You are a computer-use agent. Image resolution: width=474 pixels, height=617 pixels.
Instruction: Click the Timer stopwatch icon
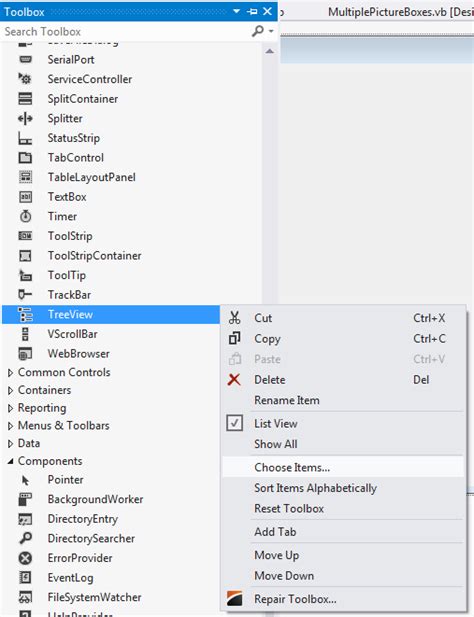(x=25, y=216)
